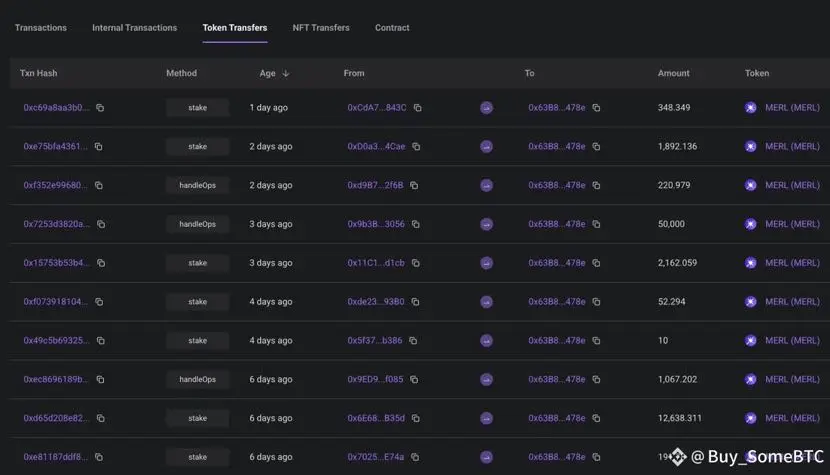The width and height of the screenshot is (830, 475).
Task: Copy txn hash 0xc69a8aa3b0 via copy icon
Action: click(100, 108)
